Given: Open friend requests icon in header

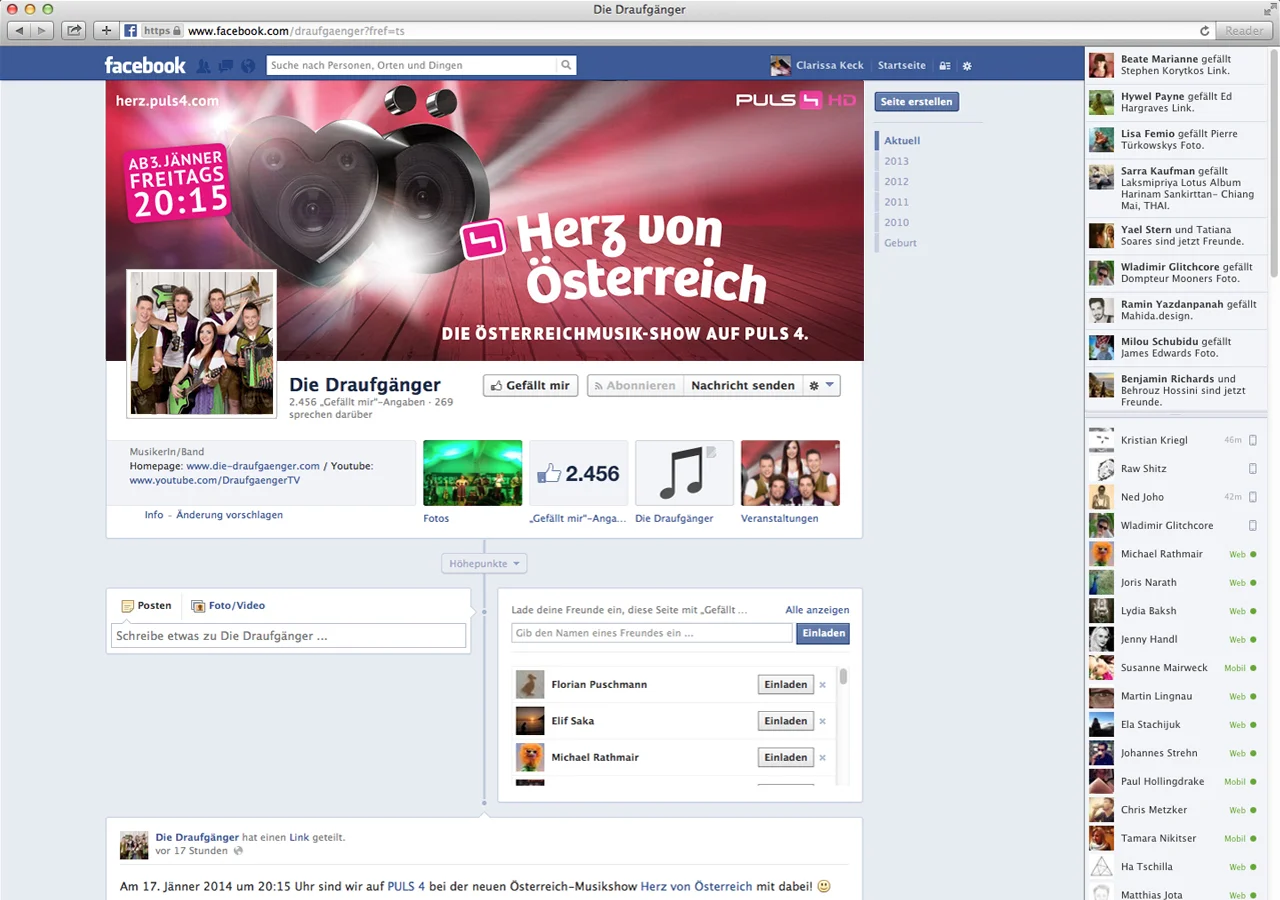Looking at the screenshot, I should point(204,66).
